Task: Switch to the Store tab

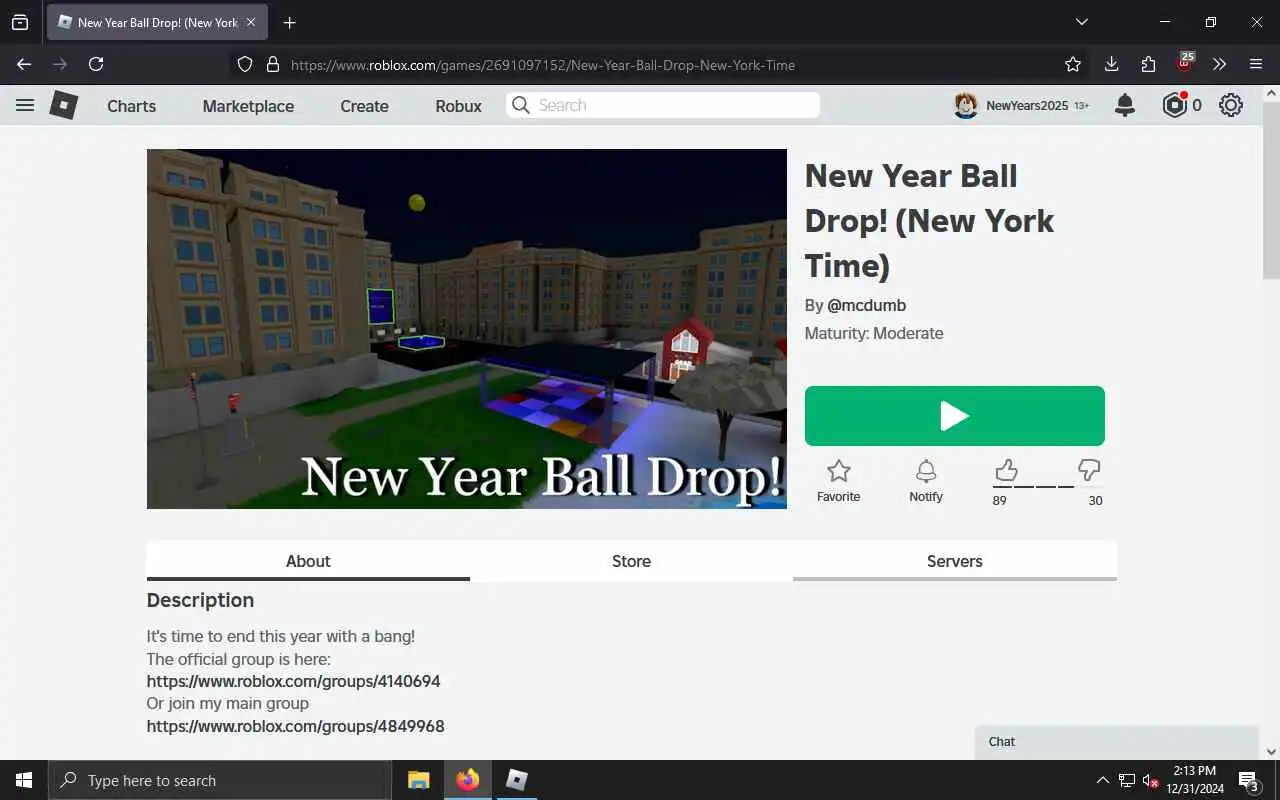Action: [631, 561]
